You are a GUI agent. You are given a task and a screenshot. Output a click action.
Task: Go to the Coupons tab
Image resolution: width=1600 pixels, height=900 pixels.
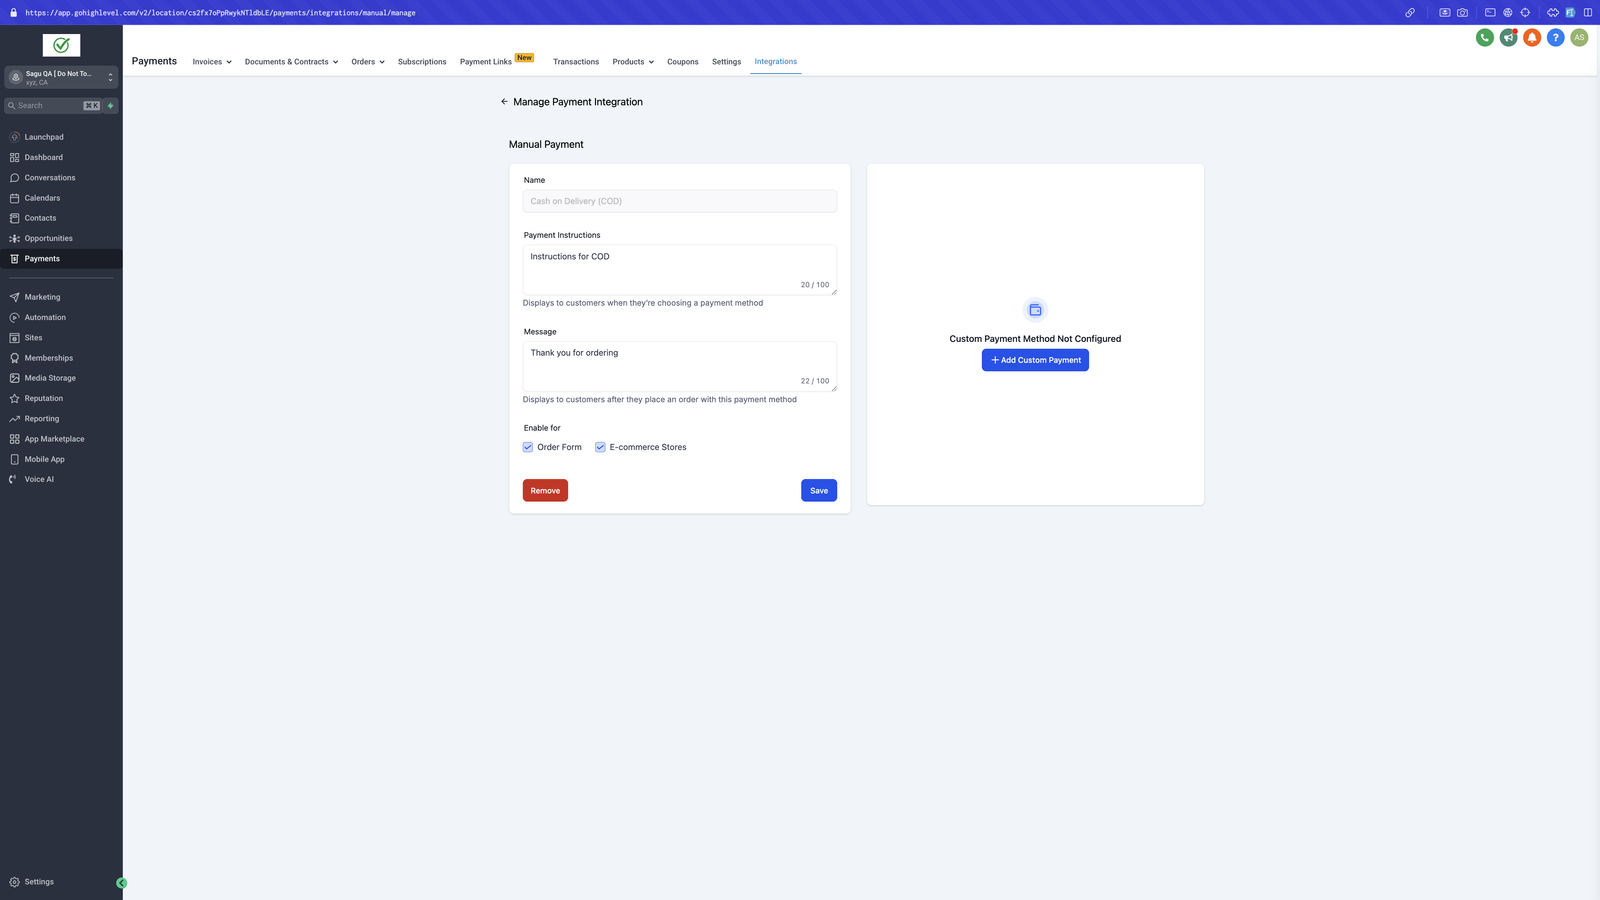tap(682, 62)
